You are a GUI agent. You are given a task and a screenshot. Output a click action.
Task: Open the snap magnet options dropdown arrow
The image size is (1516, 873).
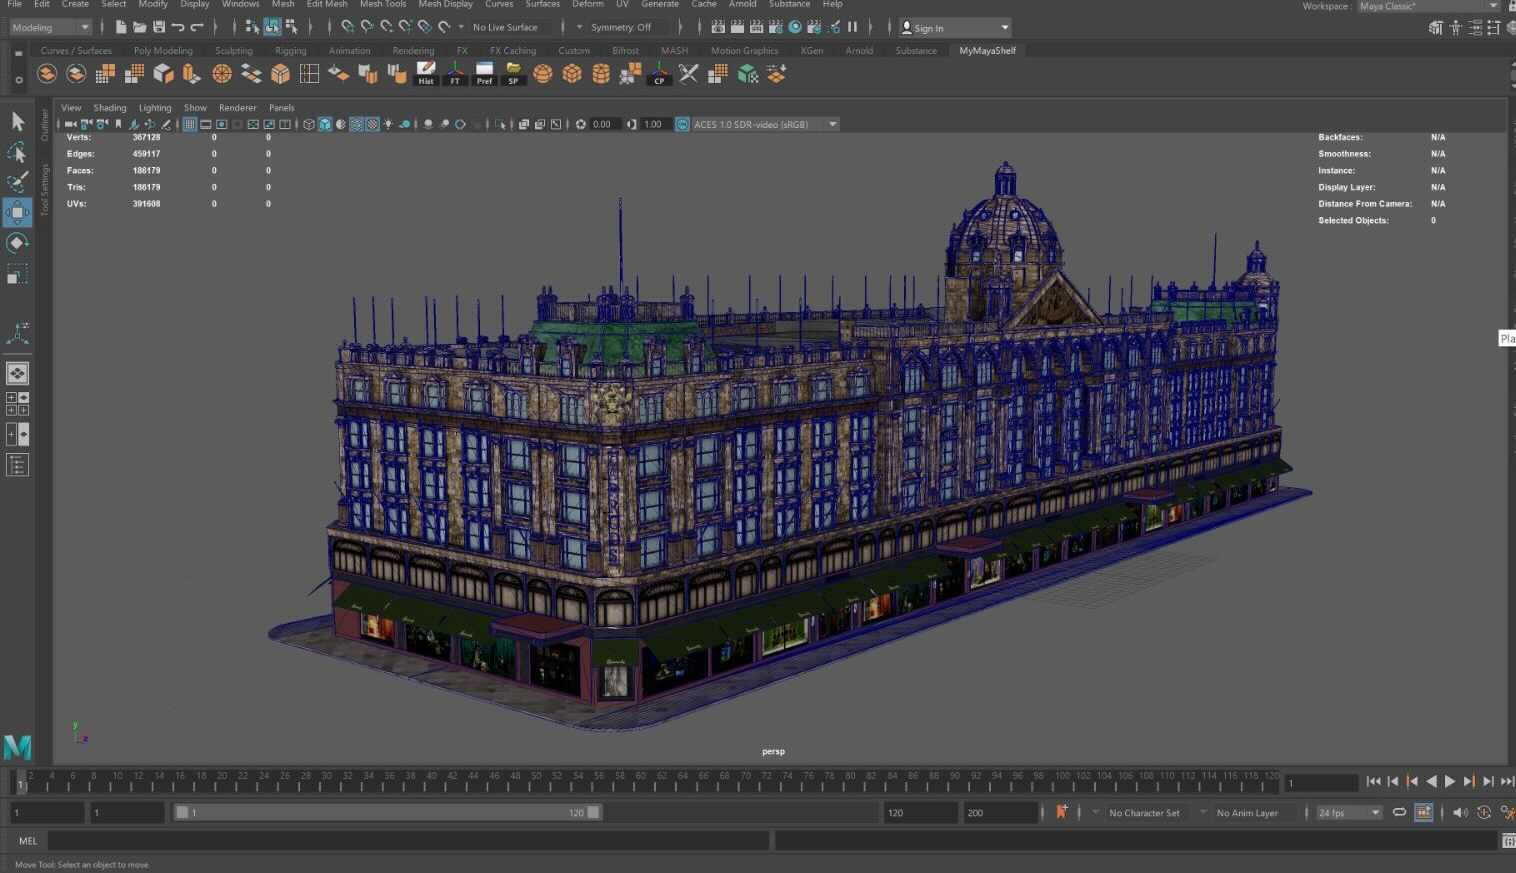pyautogui.click(x=461, y=27)
